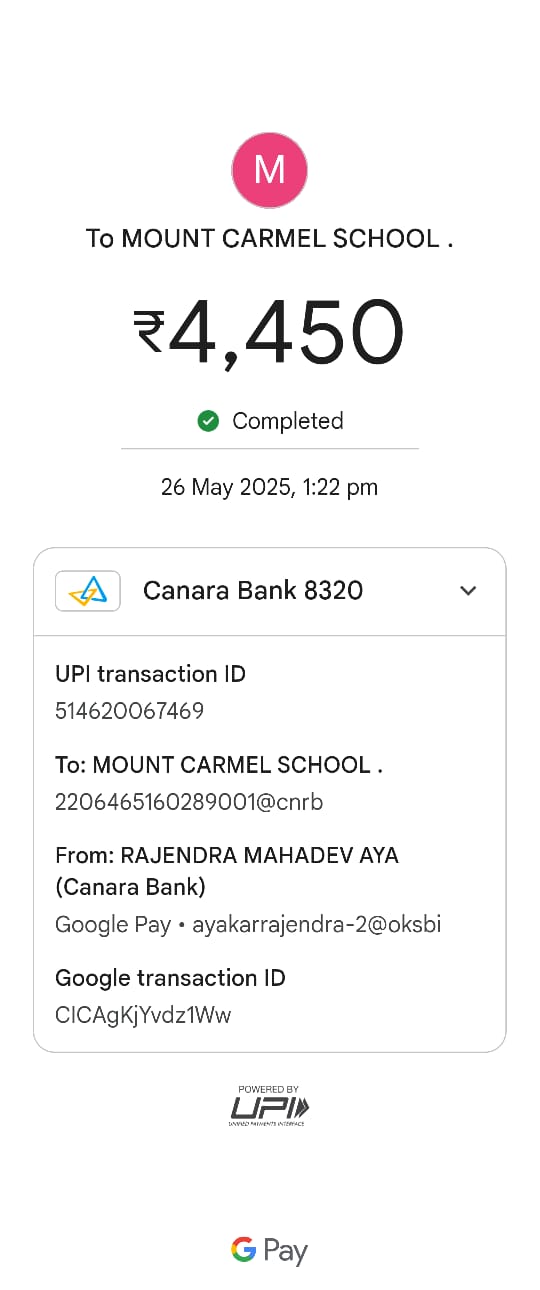540x1290 pixels.
Task: Click the sender ID ayakarrajendra-2@oksbi
Action: (x=317, y=924)
